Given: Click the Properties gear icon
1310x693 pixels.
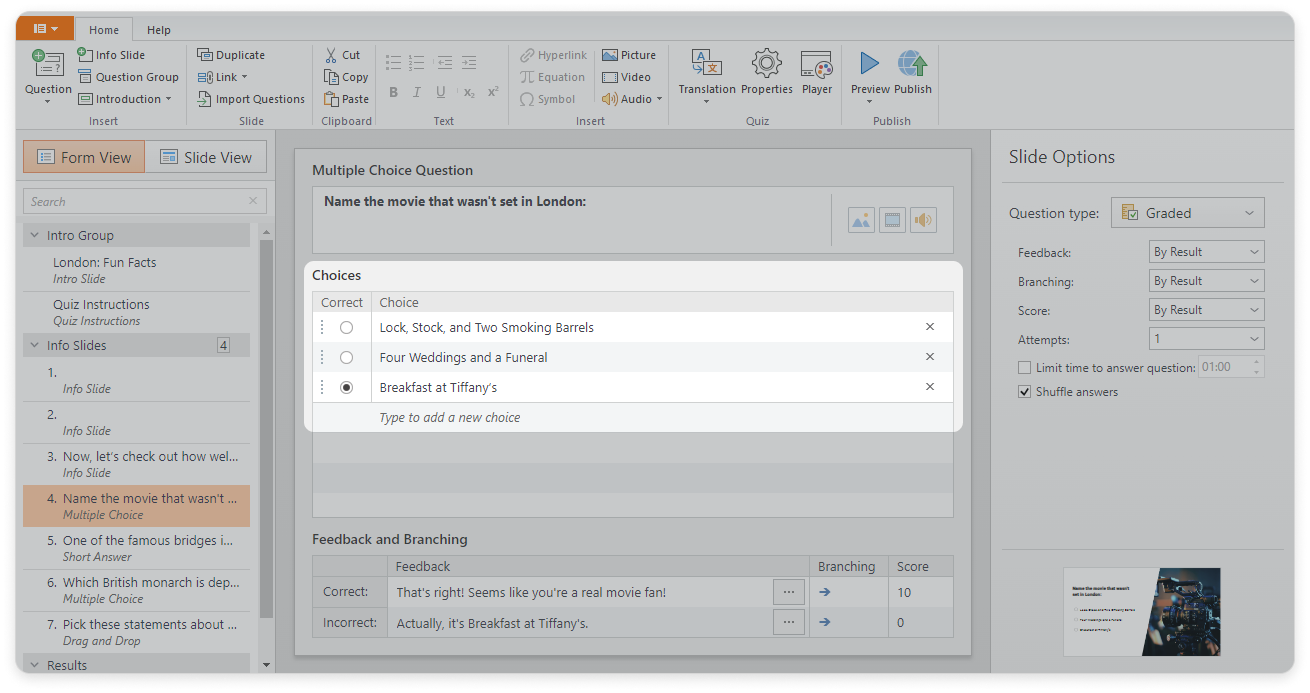Looking at the screenshot, I should coord(766,66).
